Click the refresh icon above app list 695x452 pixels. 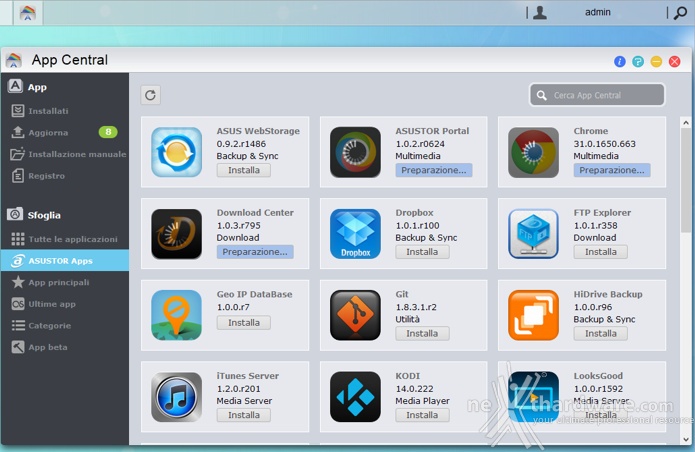click(150, 95)
